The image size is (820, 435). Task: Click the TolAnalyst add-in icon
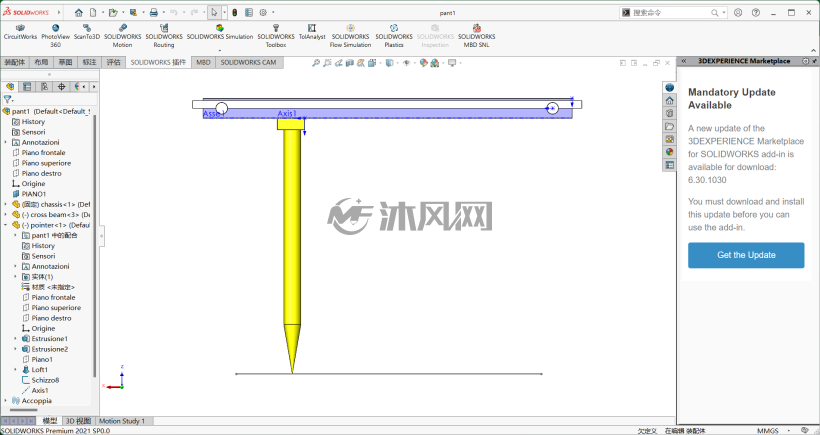(x=312, y=32)
